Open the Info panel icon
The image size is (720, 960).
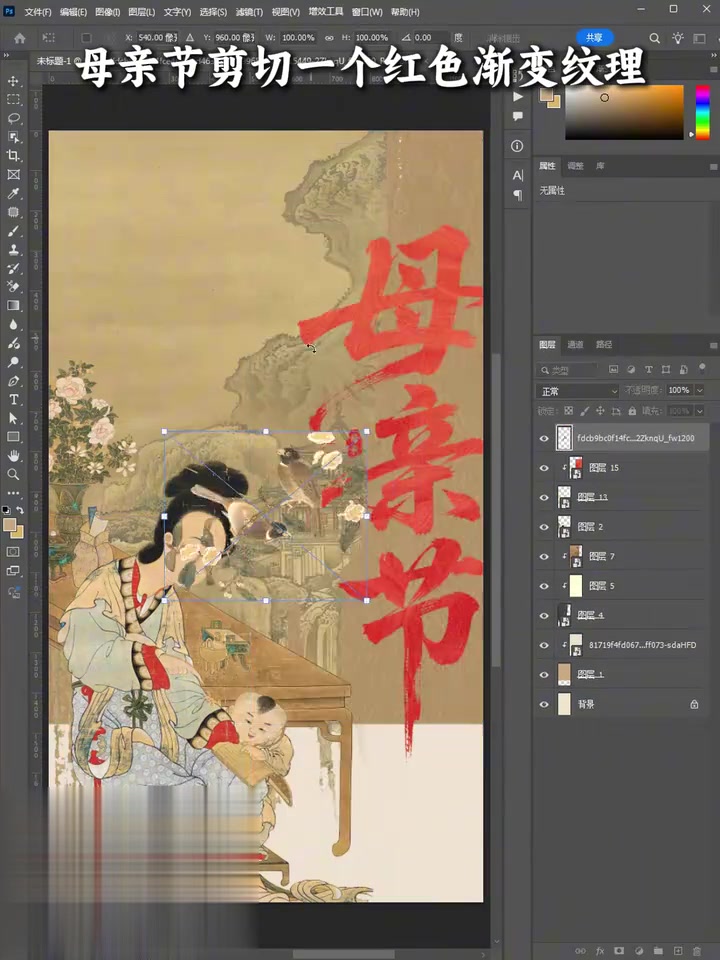pyautogui.click(x=517, y=146)
